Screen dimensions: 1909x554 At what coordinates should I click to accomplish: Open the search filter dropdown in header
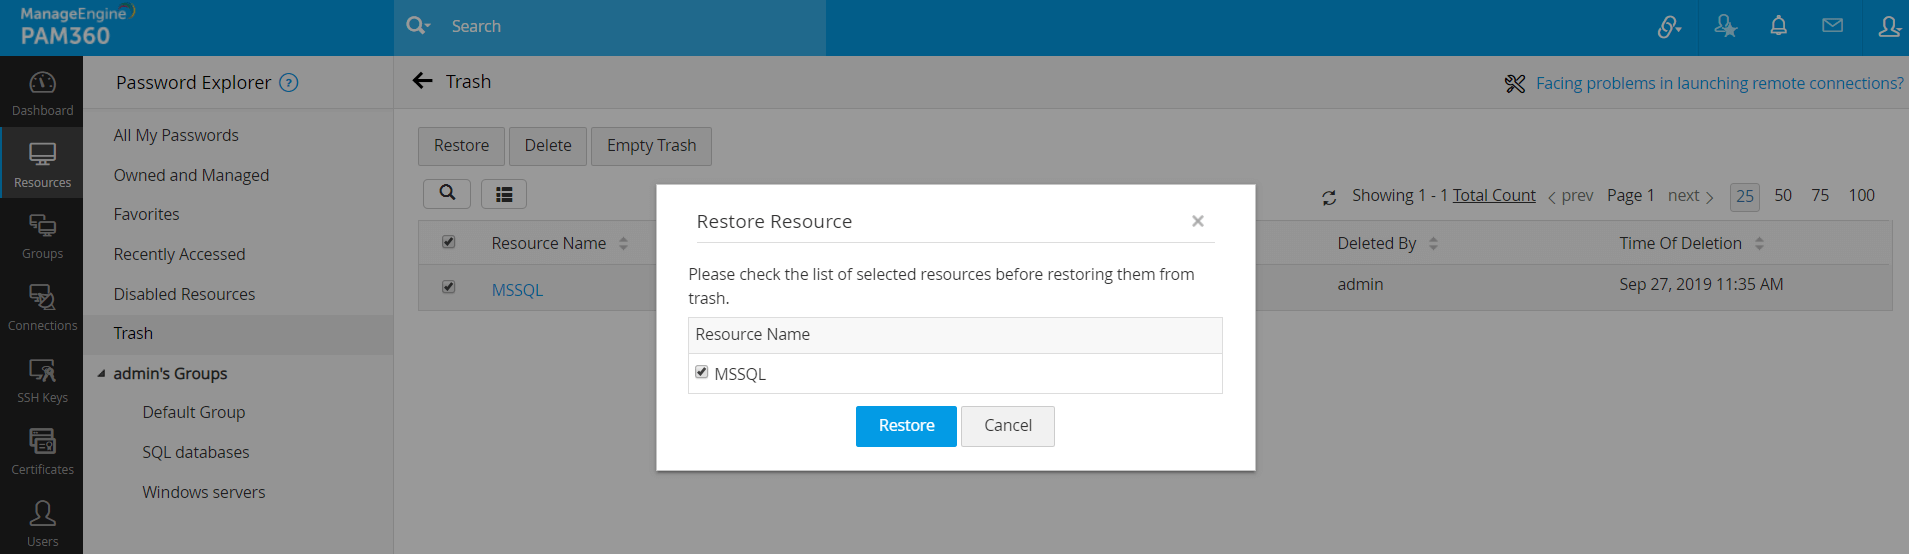[418, 26]
